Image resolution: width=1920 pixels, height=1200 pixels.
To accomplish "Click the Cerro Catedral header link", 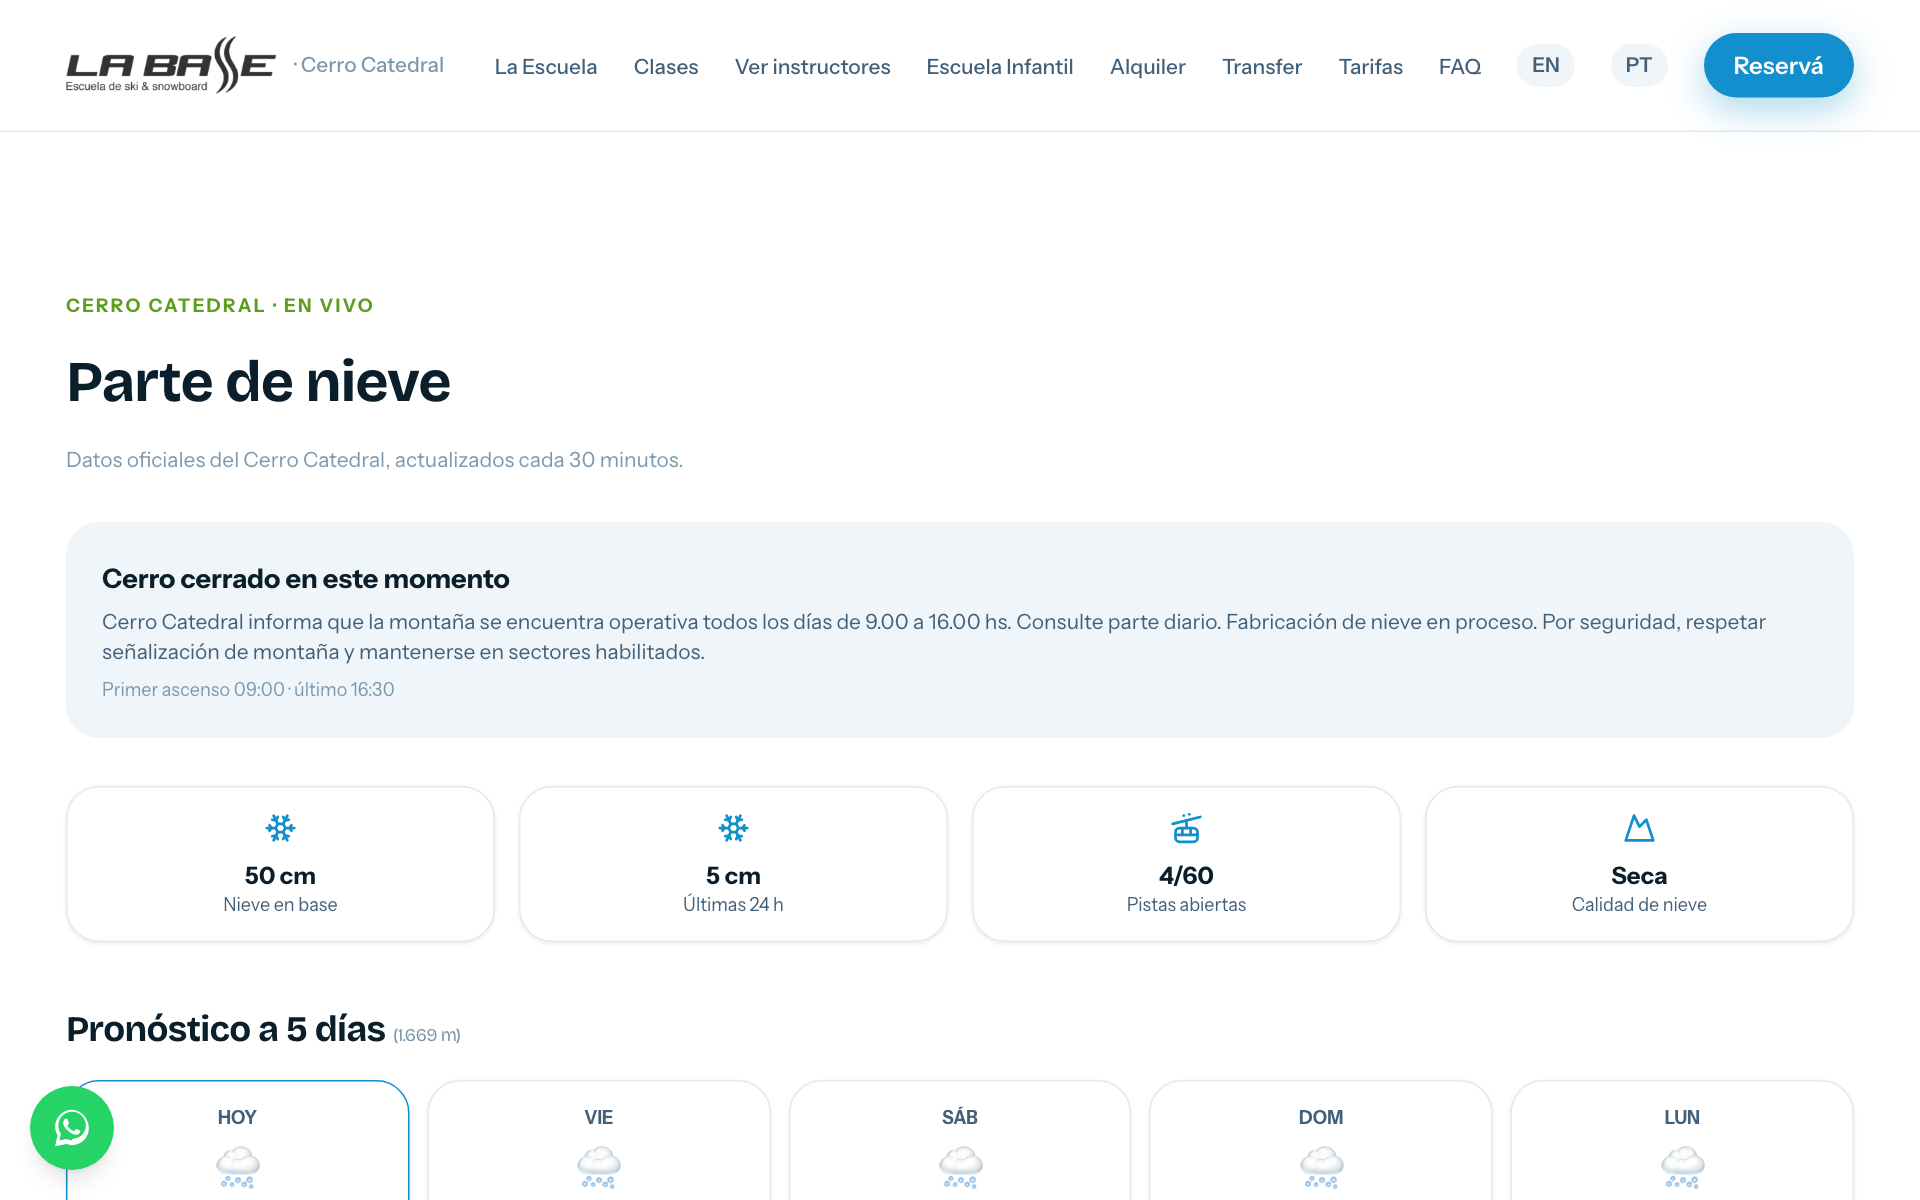I will coord(369,65).
